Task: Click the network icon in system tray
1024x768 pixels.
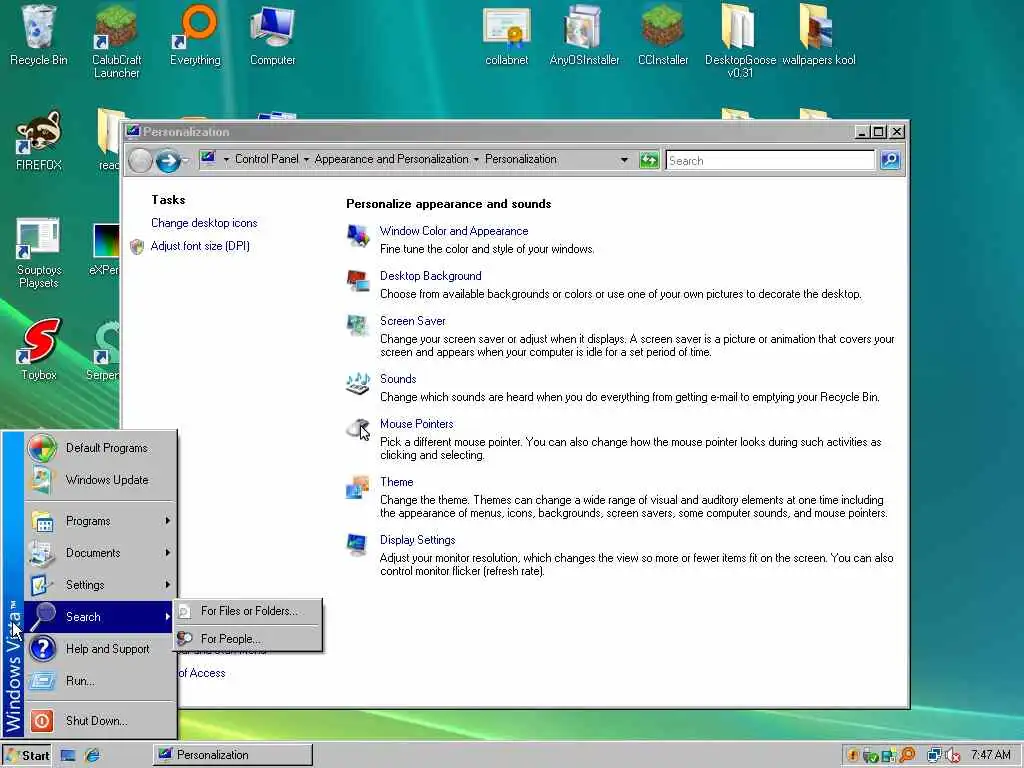Action: [935, 755]
